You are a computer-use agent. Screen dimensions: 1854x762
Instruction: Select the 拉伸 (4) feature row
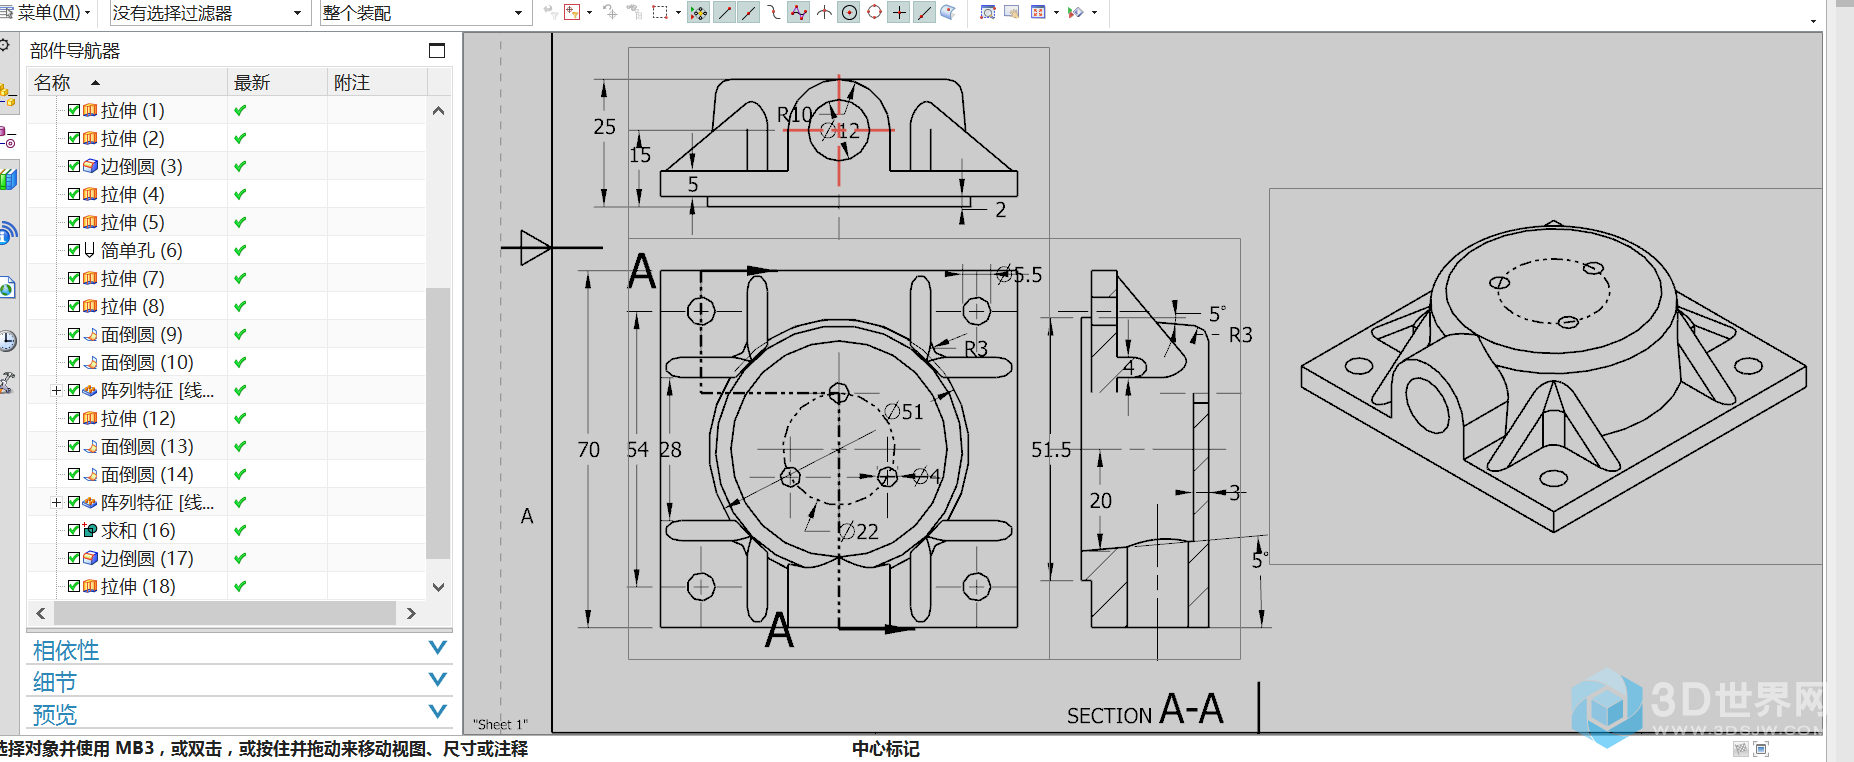click(228, 194)
